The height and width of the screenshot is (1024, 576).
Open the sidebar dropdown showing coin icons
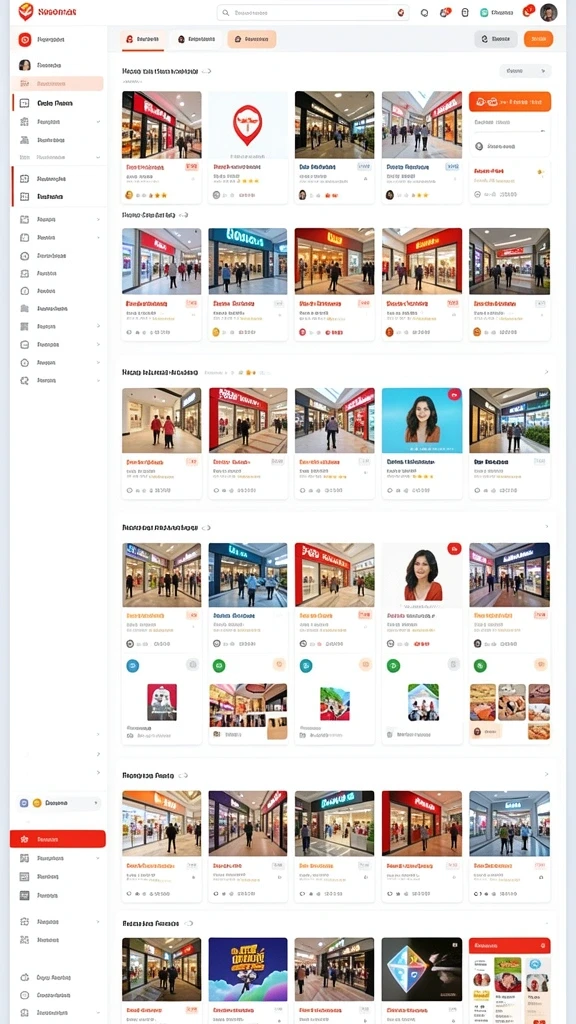pos(59,803)
